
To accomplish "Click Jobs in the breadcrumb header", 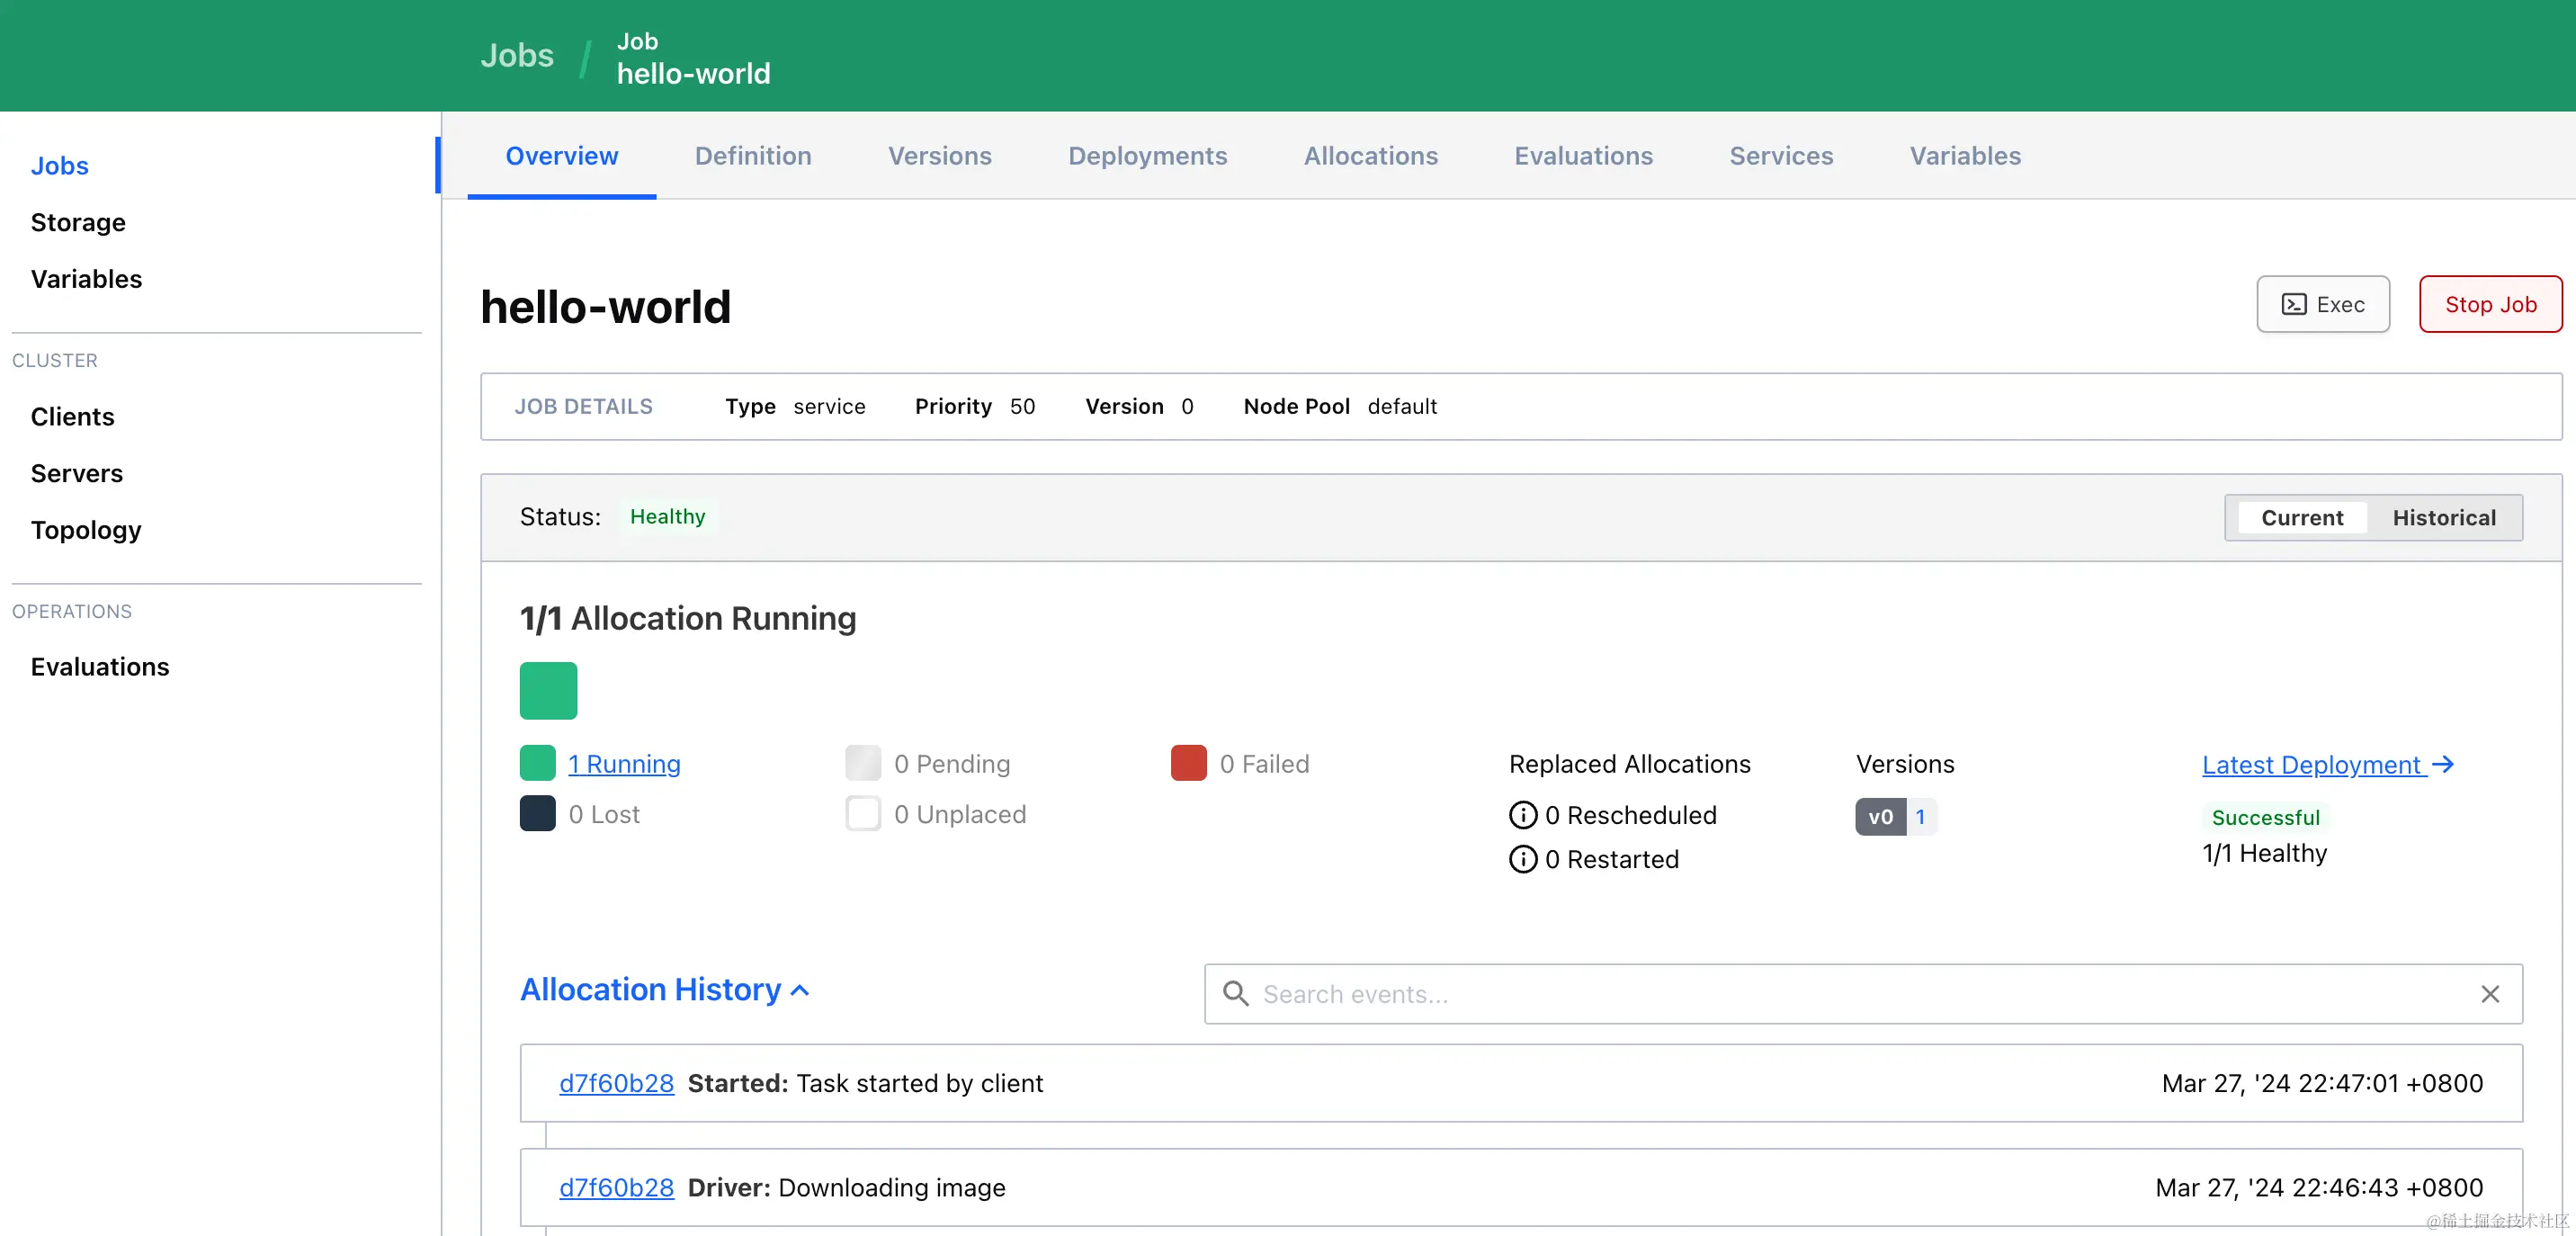I will (516, 55).
